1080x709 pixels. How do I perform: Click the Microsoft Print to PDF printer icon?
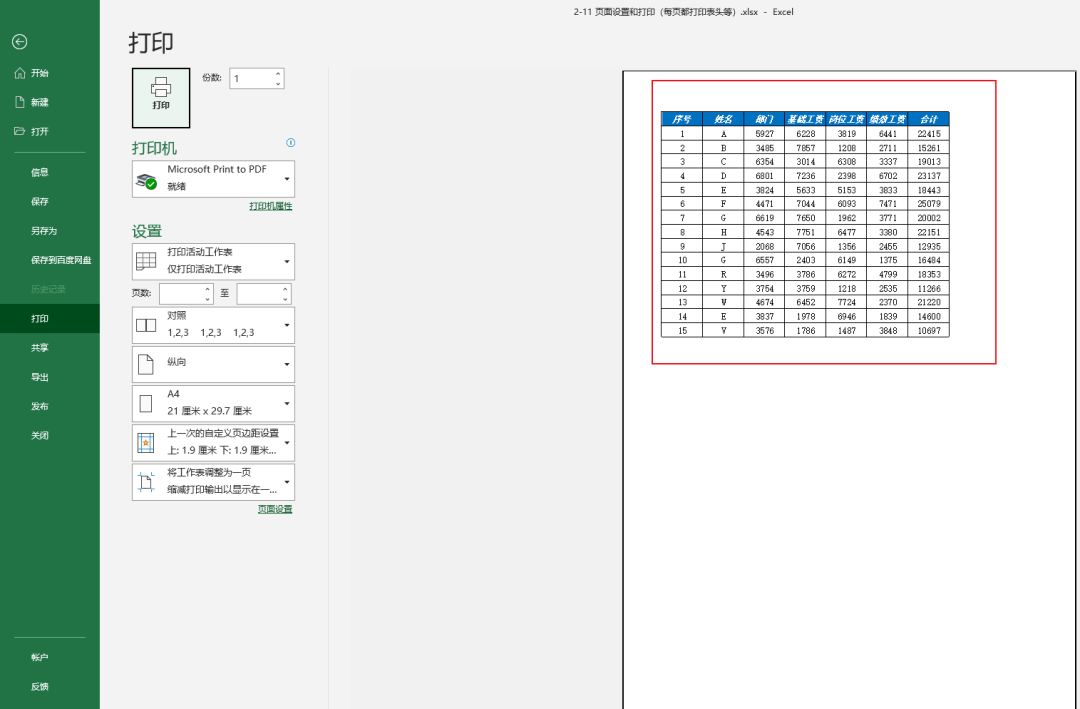(x=146, y=181)
